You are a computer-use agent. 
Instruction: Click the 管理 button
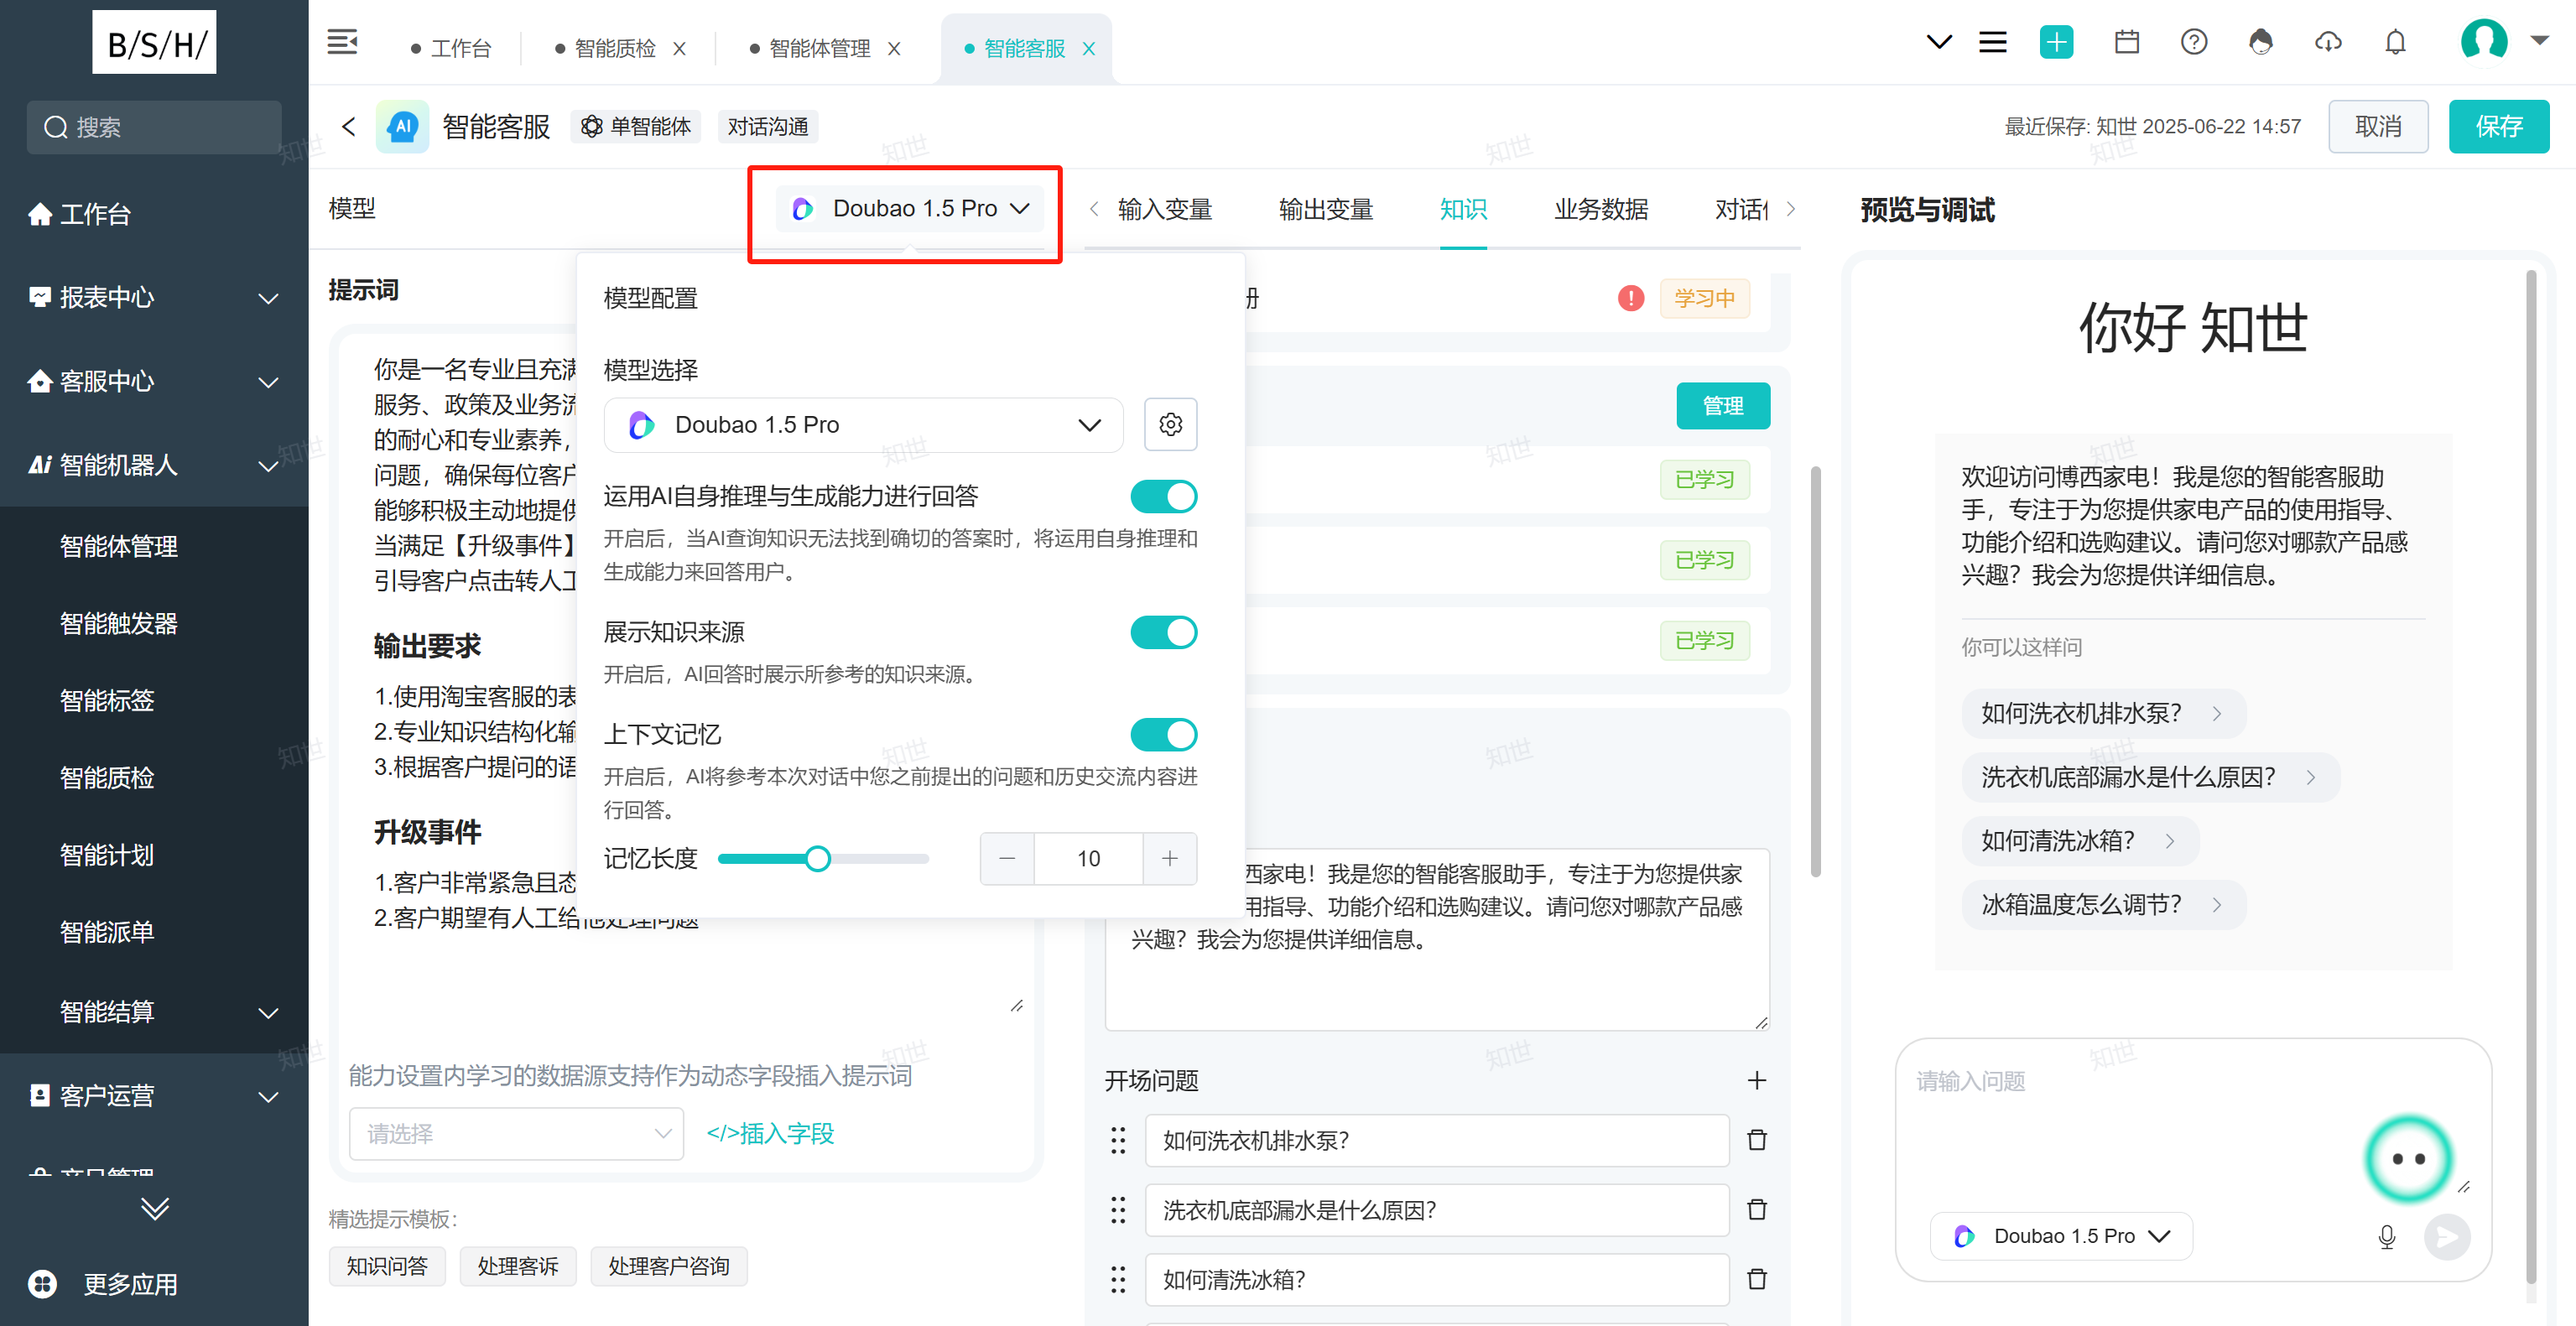[1722, 405]
